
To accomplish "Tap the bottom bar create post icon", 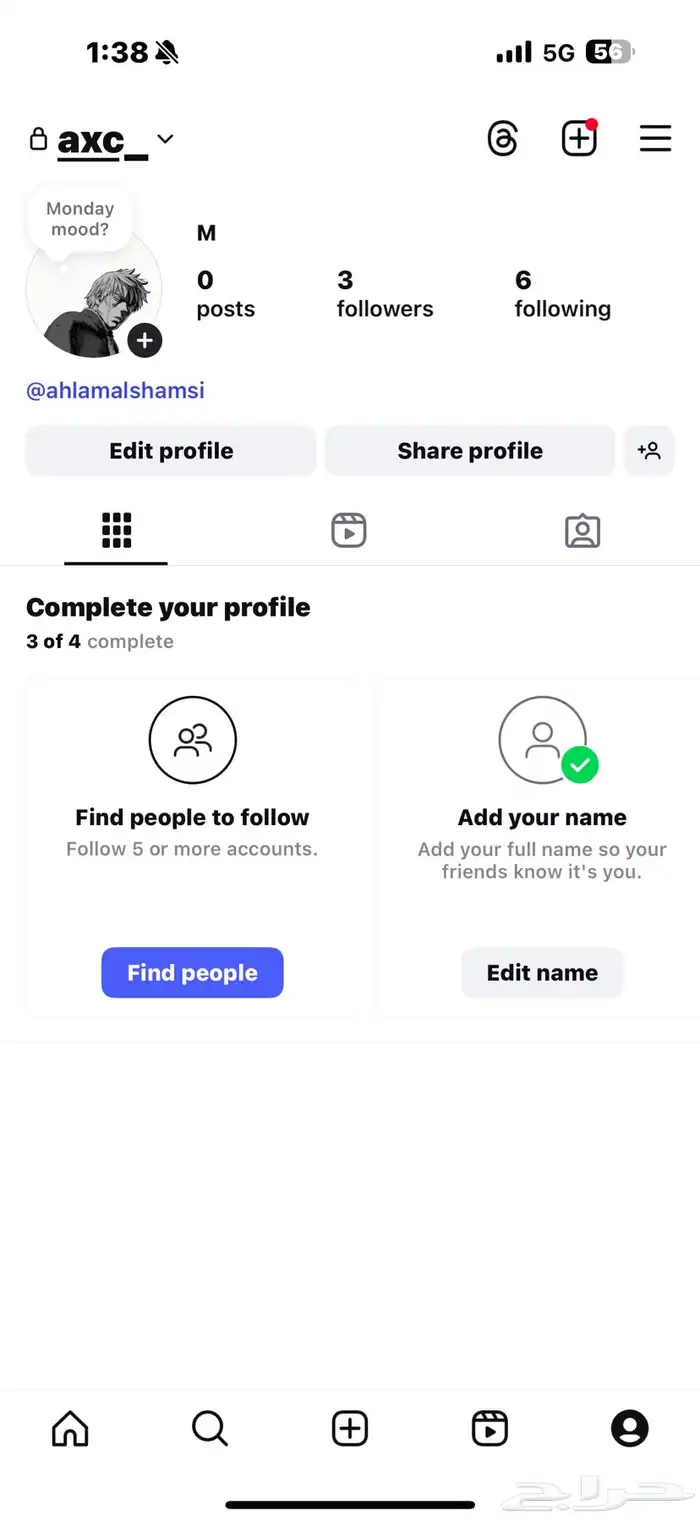I will 350,1428.
